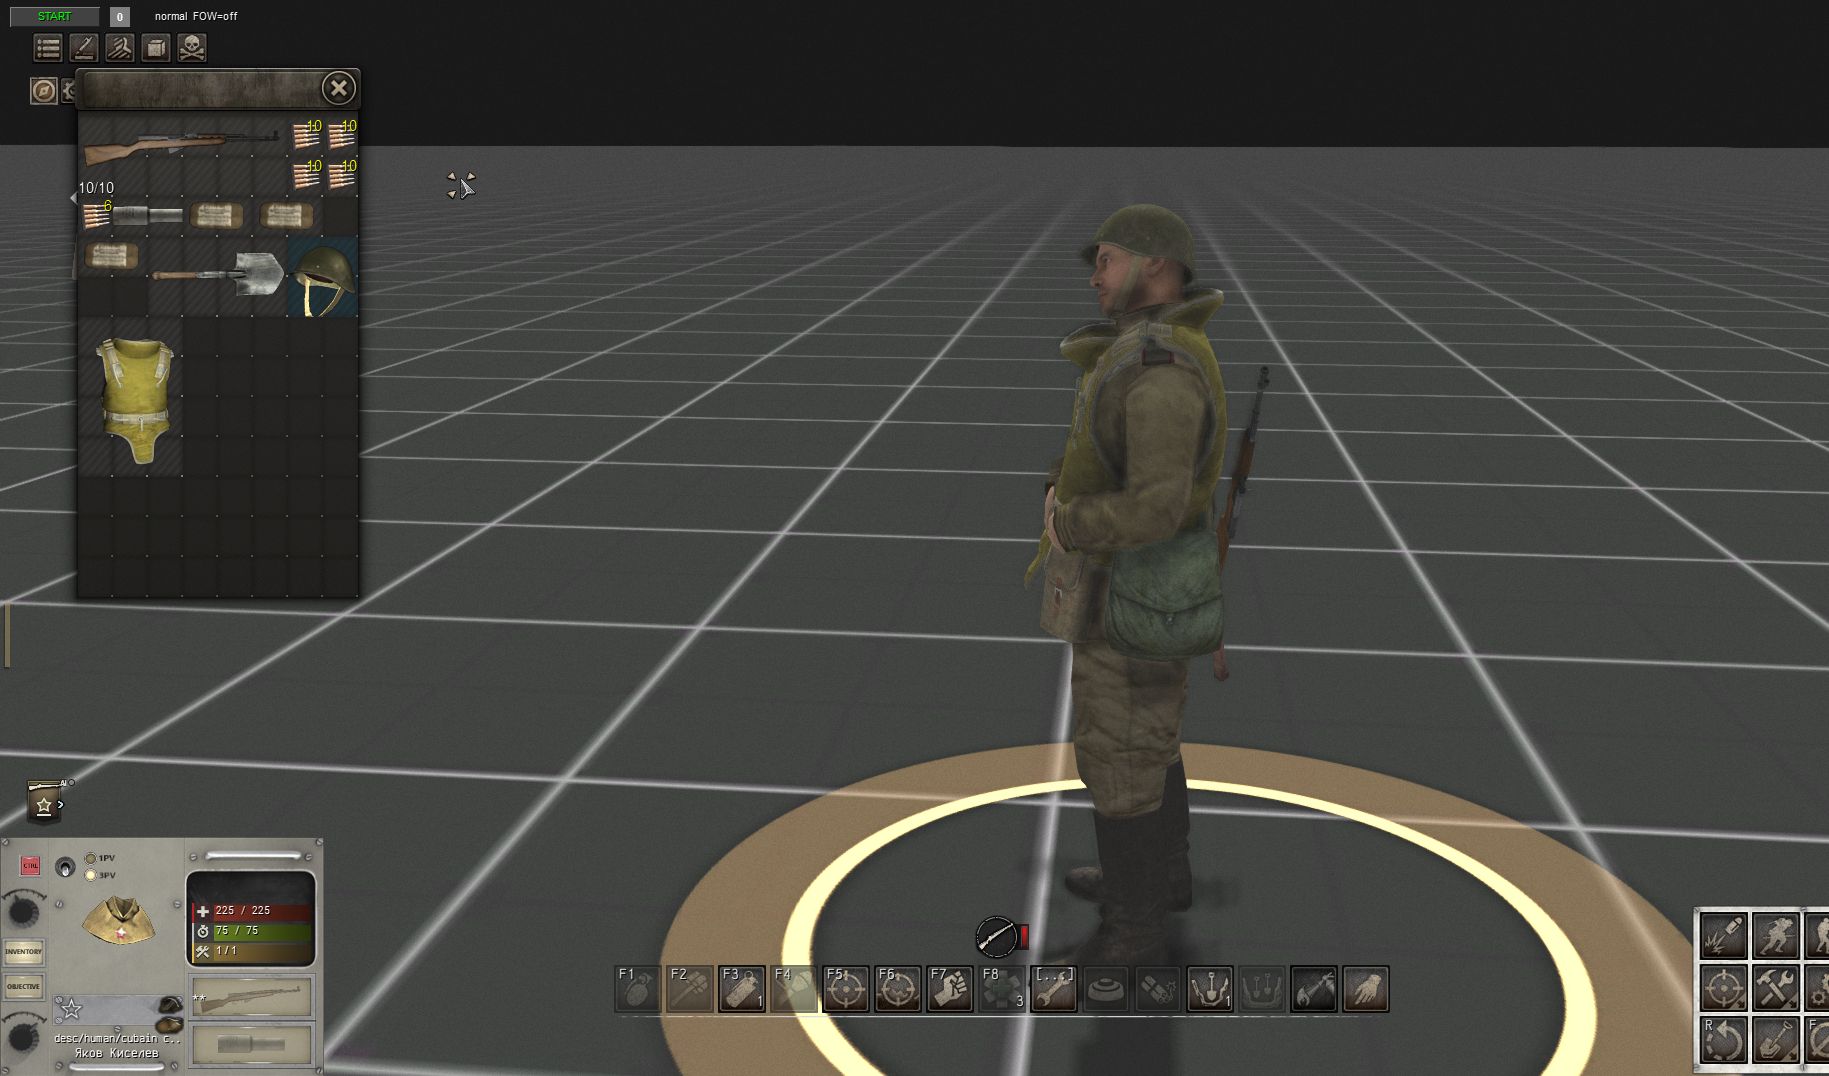The height and width of the screenshot is (1076, 1829).
Task: Click the green START button
Action: 54,16
